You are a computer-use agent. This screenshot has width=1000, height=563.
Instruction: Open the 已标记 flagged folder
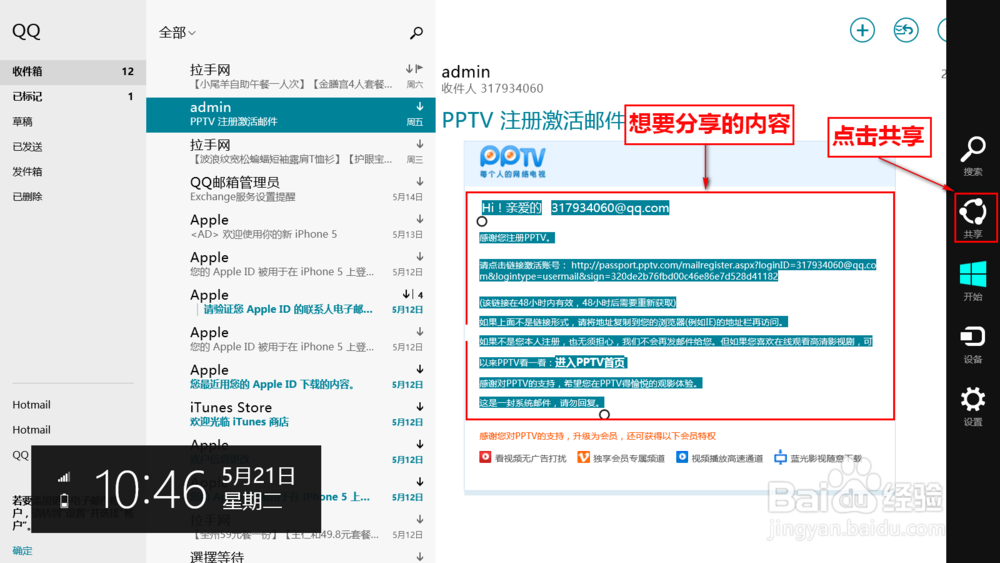(x=73, y=96)
